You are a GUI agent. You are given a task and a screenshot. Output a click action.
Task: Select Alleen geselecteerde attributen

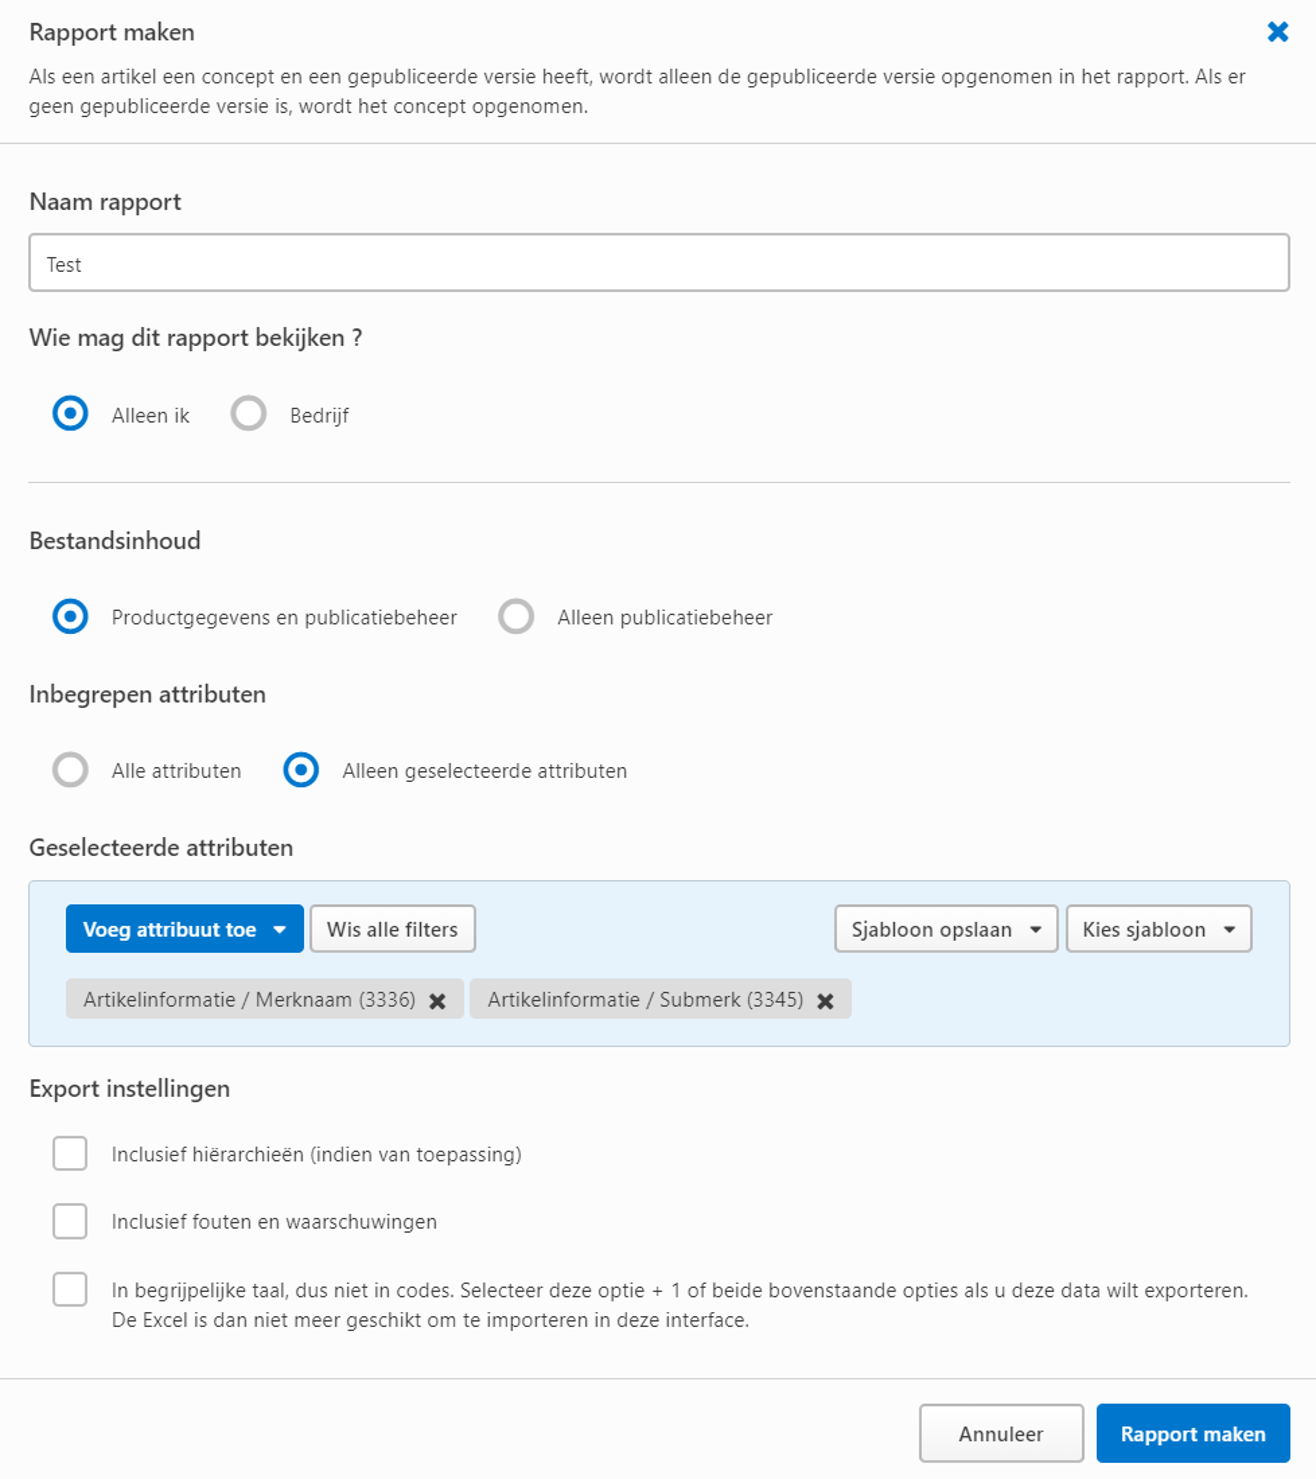coord(301,770)
